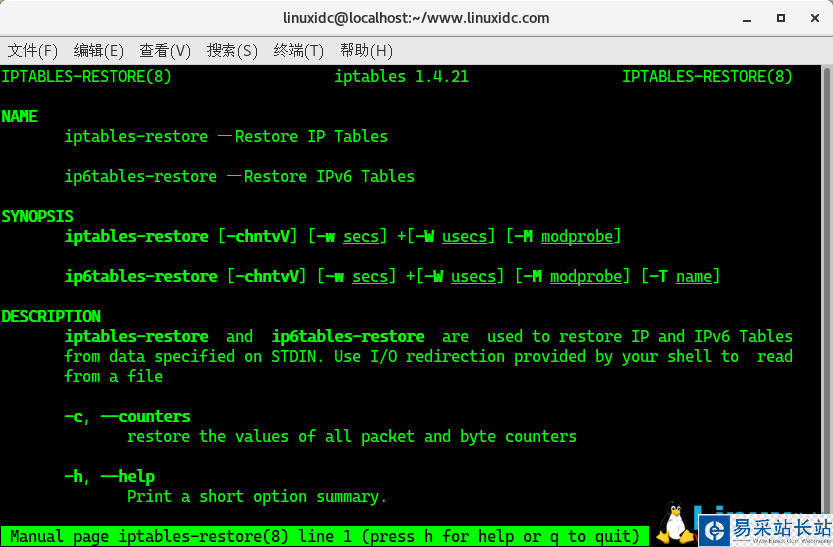
Task: Click 'restore the values of all packet' line
Action: pos(352,437)
